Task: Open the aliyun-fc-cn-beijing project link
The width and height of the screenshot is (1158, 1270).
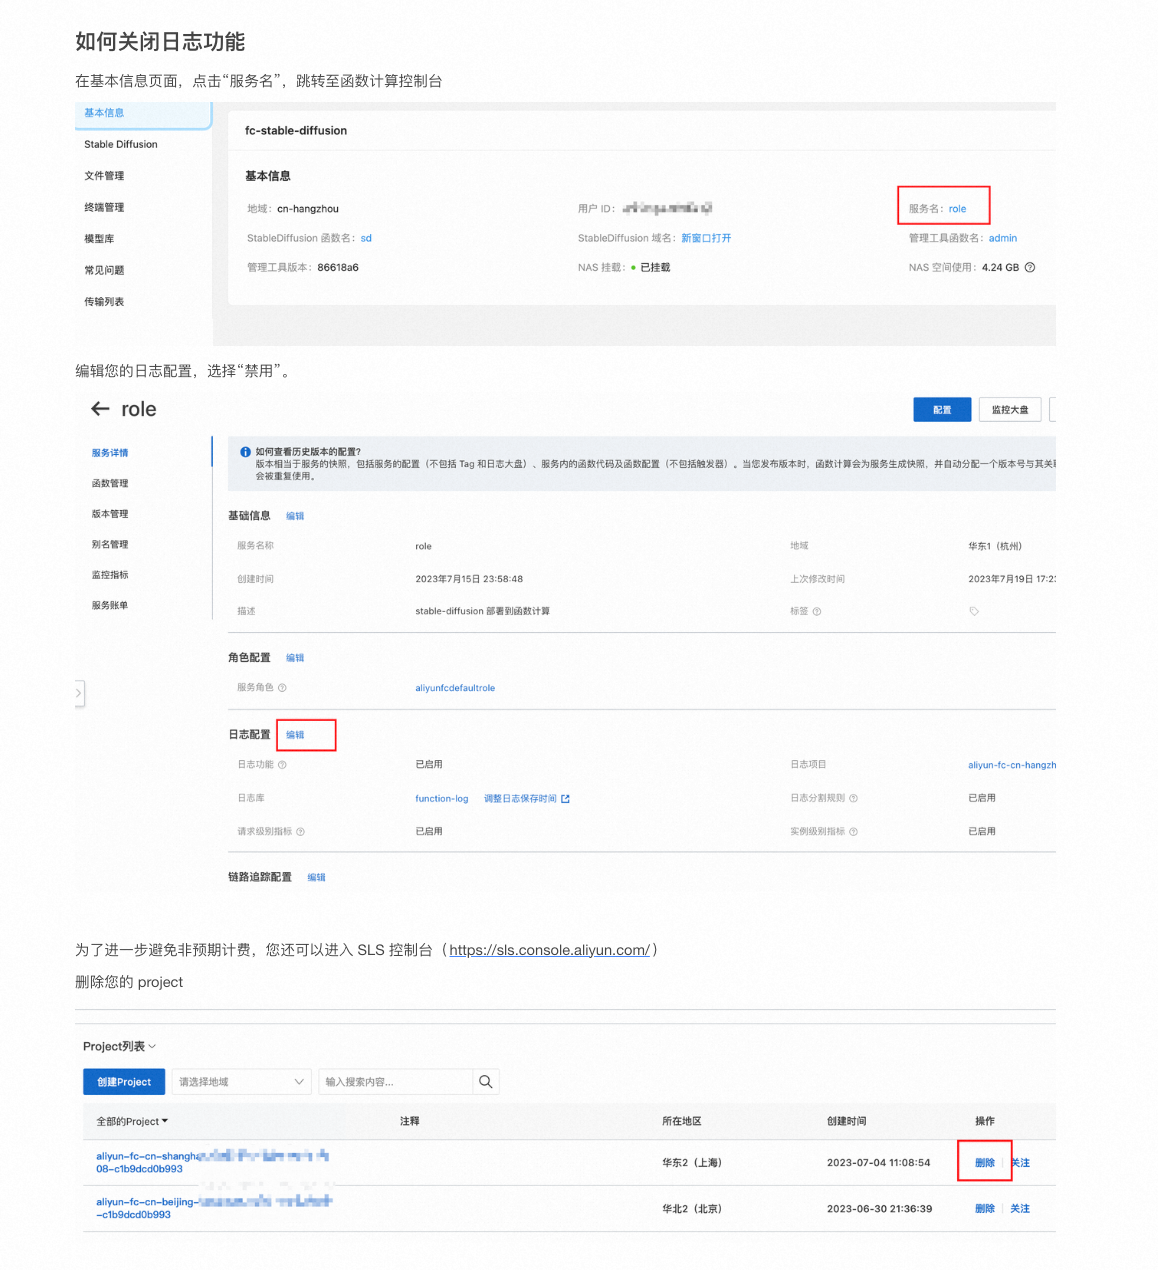Action: 214,1208
